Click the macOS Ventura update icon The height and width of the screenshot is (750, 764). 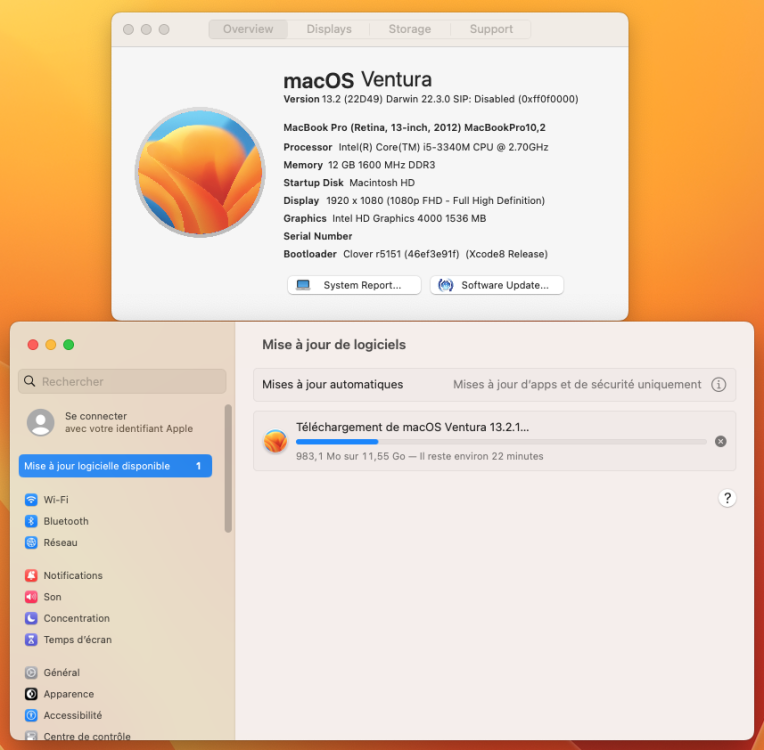click(x=275, y=441)
